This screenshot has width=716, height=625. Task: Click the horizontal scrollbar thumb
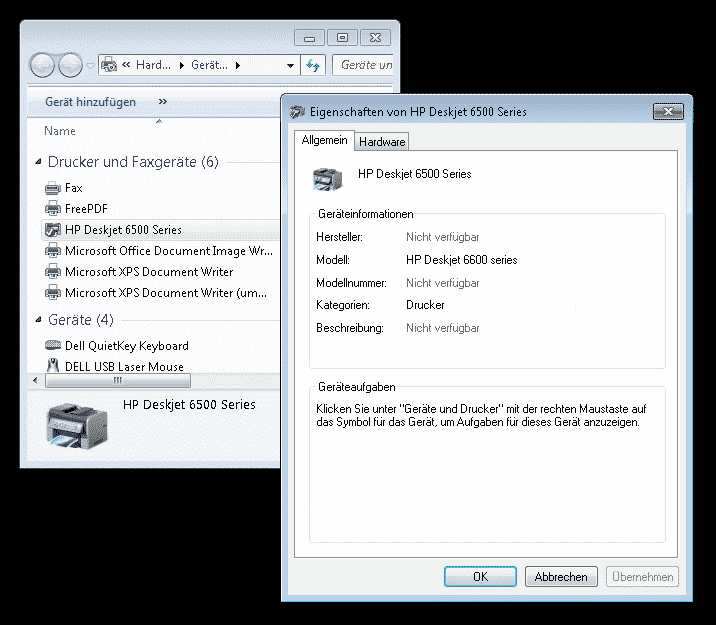tap(118, 380)
